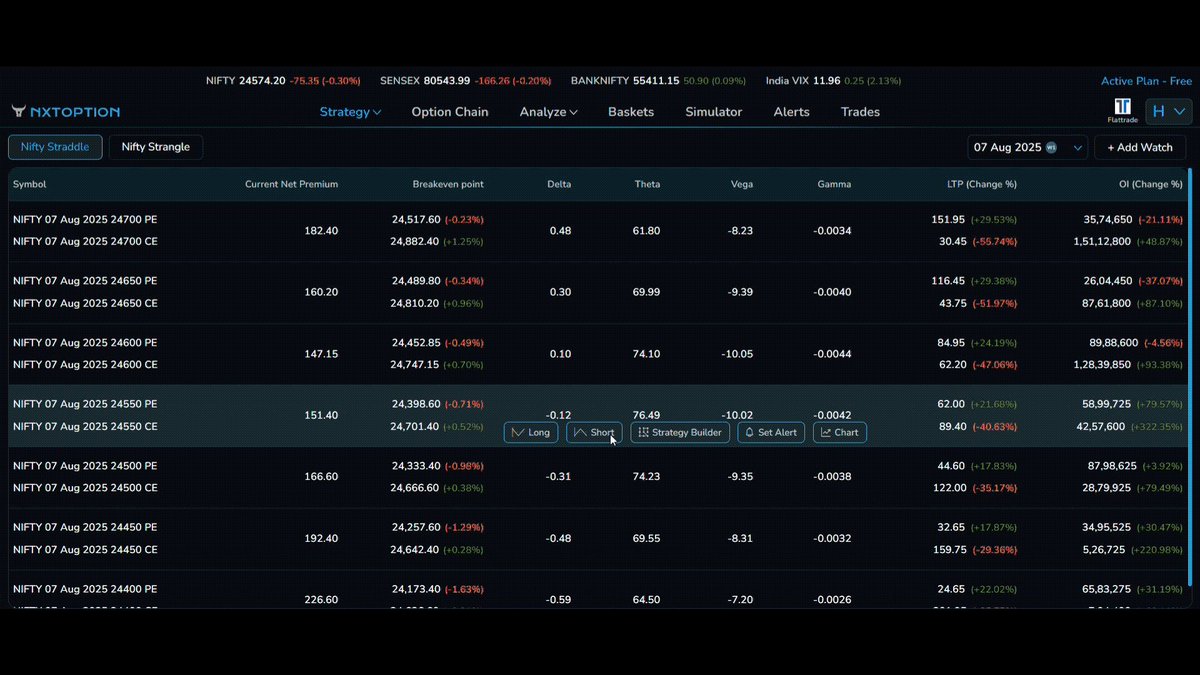Click breakeven value 24,747.15
This screenshot has height=675, width=1200.
click(x=415, y=365)
